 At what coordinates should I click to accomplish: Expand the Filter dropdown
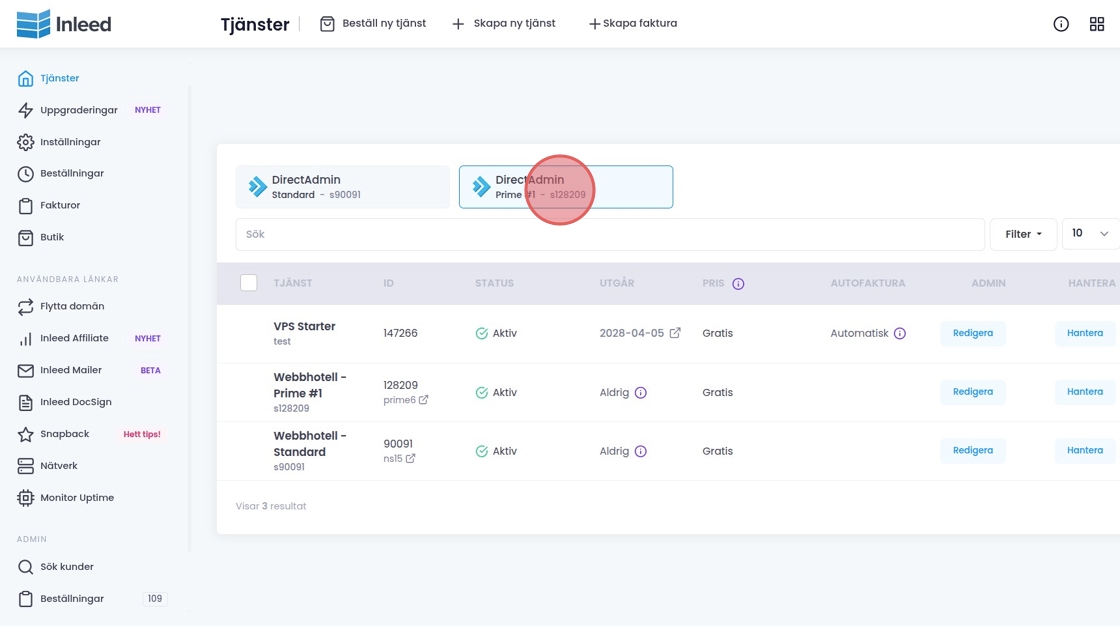point(1023,234)
